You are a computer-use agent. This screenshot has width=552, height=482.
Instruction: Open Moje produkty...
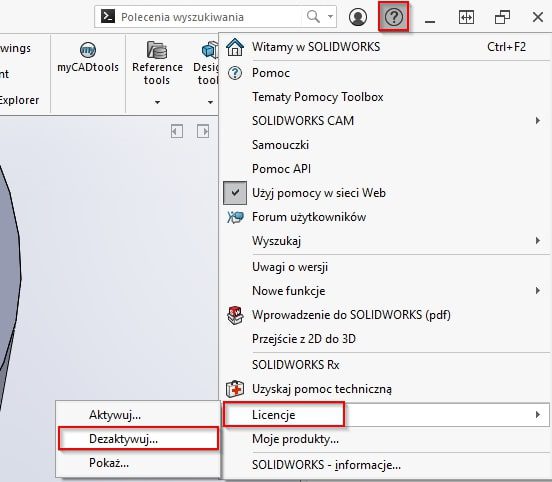pyautogui.click(x=386, y=439)
